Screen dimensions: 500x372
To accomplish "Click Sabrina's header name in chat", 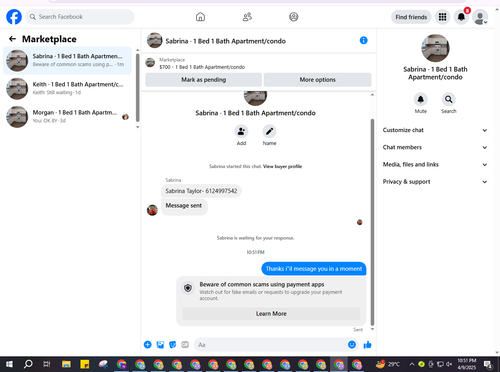I will pos(226,41).
